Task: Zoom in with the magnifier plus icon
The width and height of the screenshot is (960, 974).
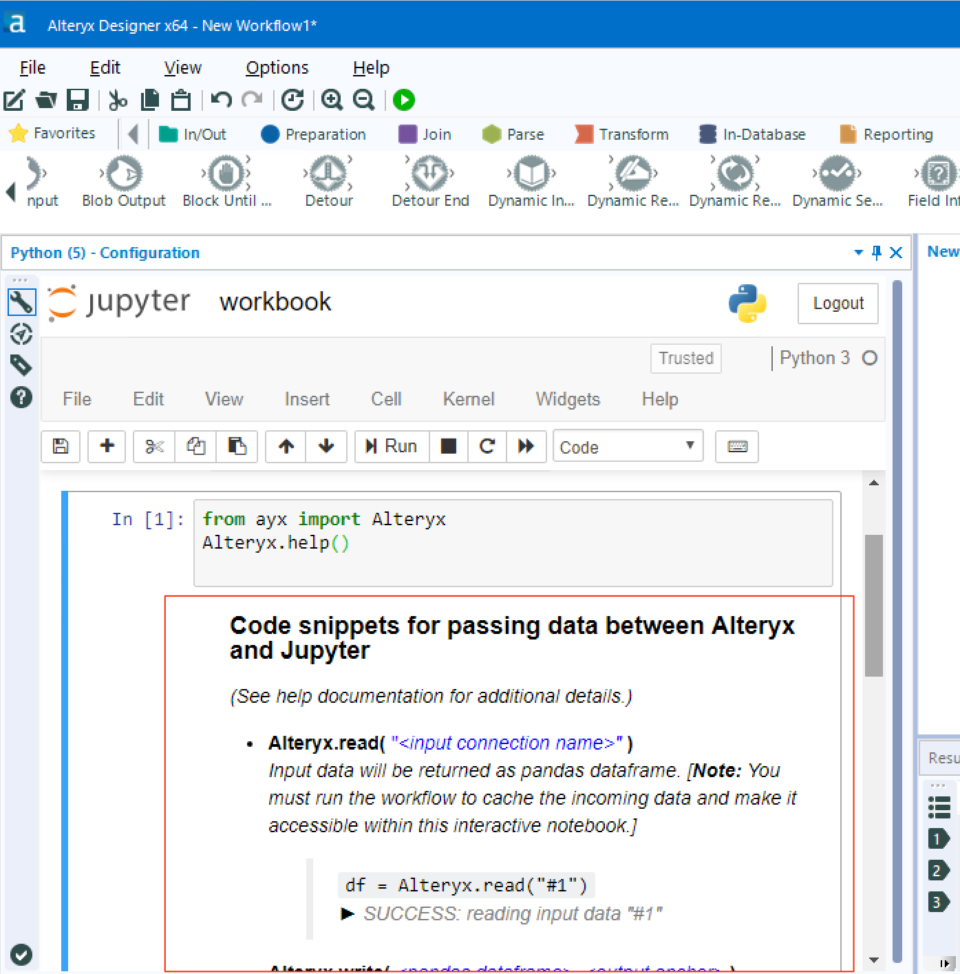Action: [x=332, y=99]
